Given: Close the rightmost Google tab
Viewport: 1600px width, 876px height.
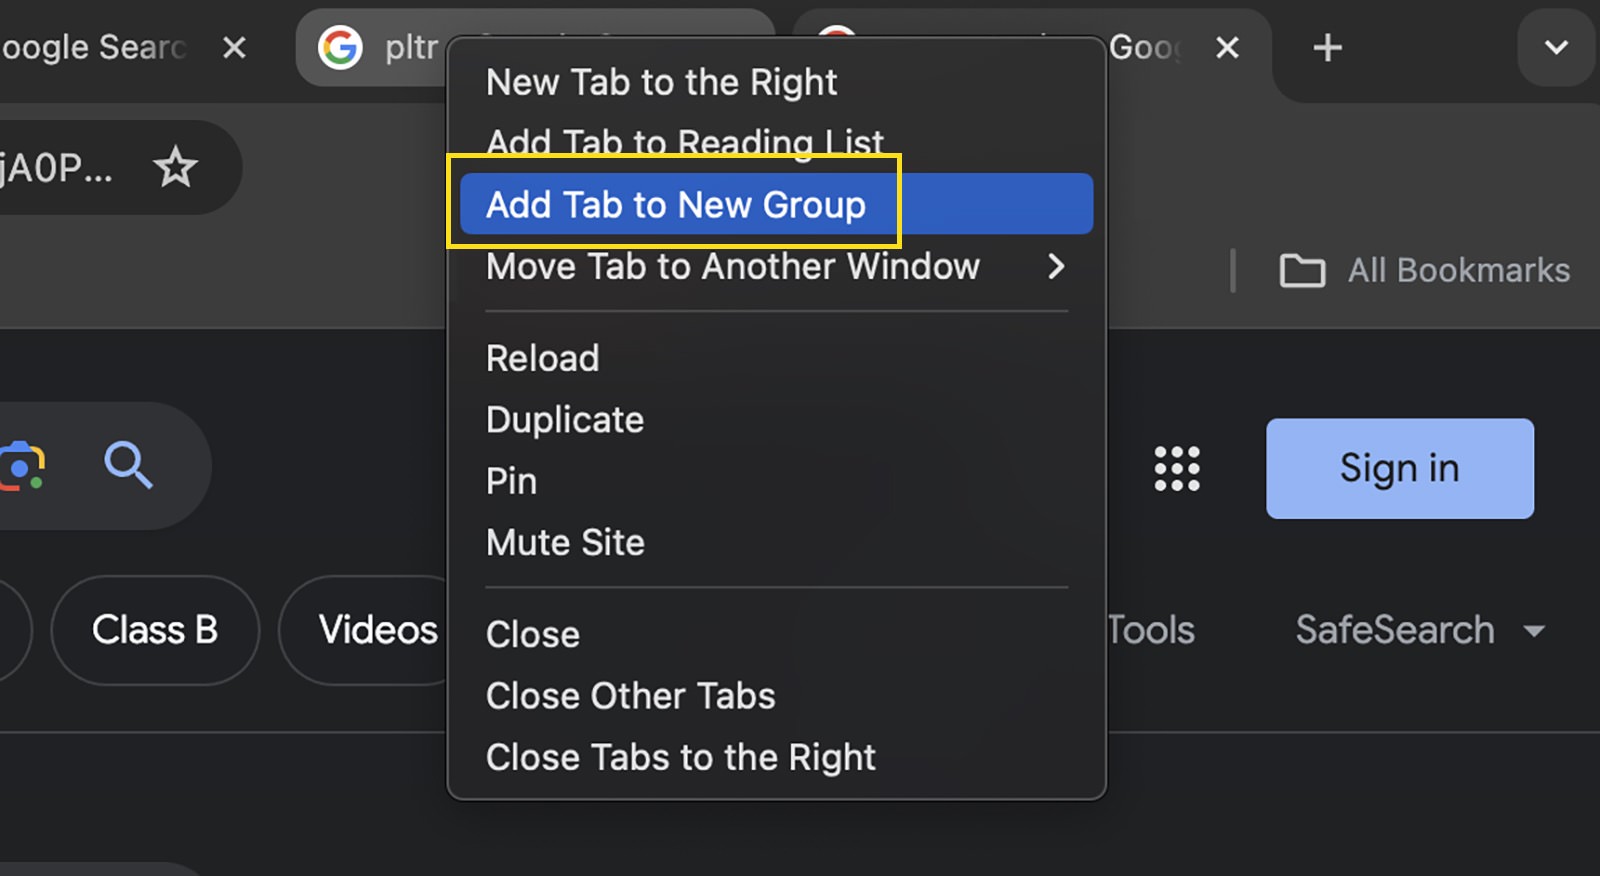Looking at the screenshot, I should point(1228,47).
